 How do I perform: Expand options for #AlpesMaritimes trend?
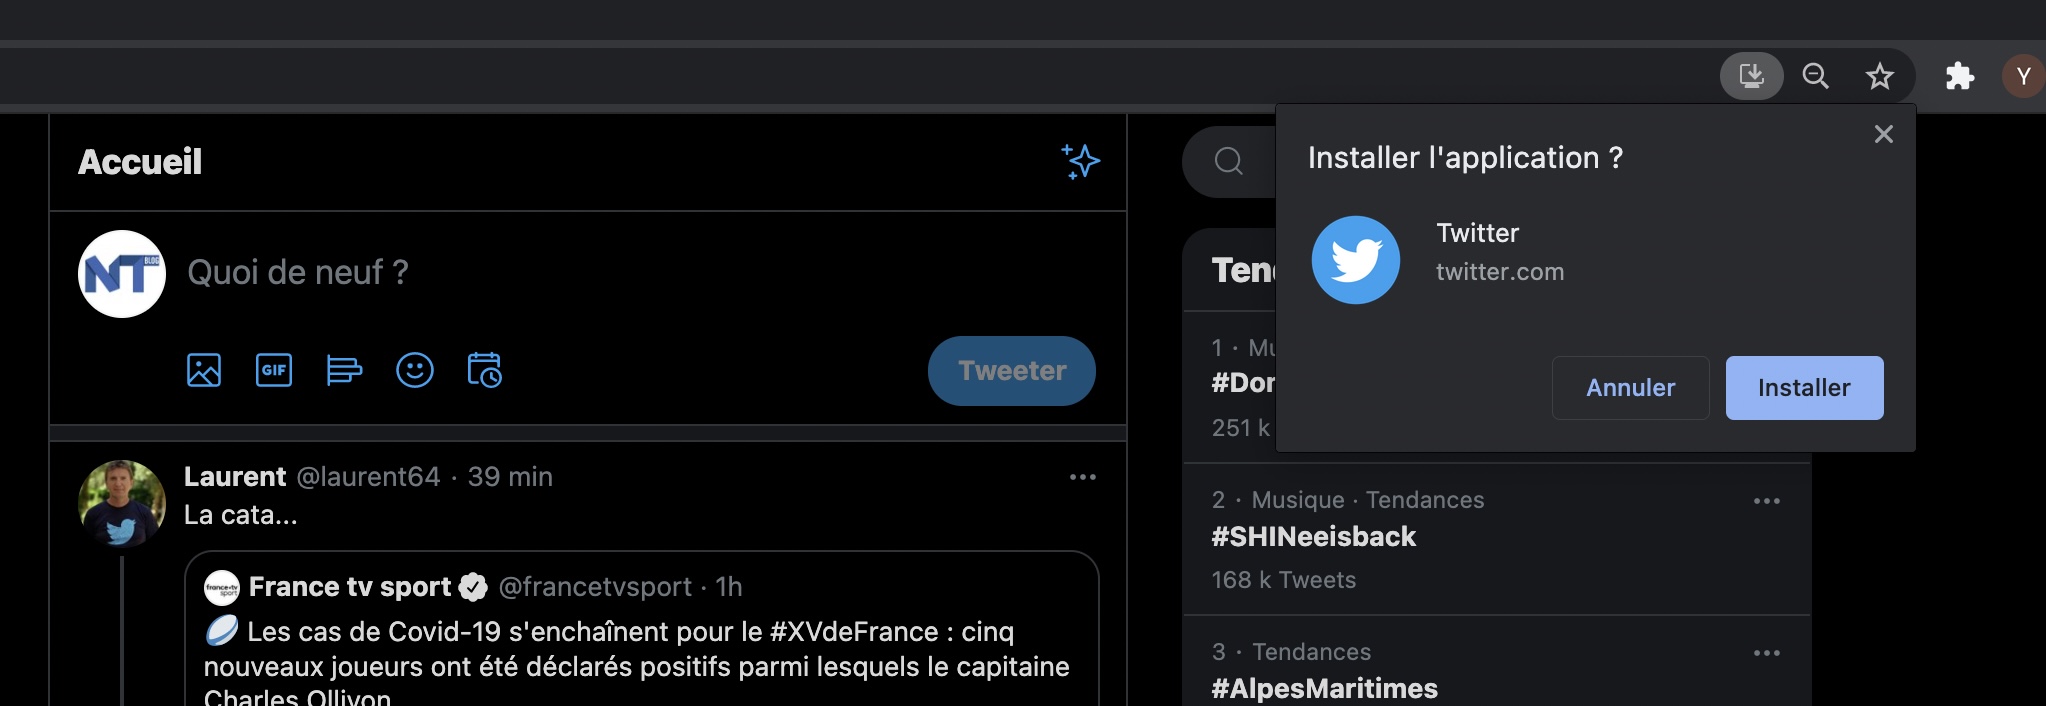click(1766, 653)
